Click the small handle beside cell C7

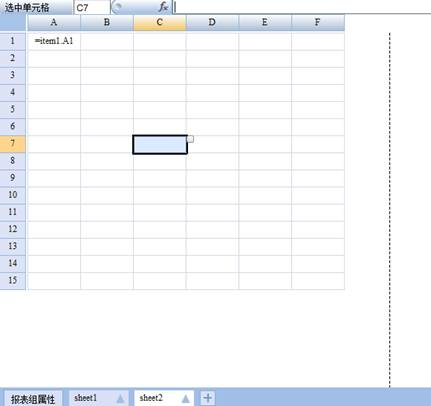coord(190,139)
